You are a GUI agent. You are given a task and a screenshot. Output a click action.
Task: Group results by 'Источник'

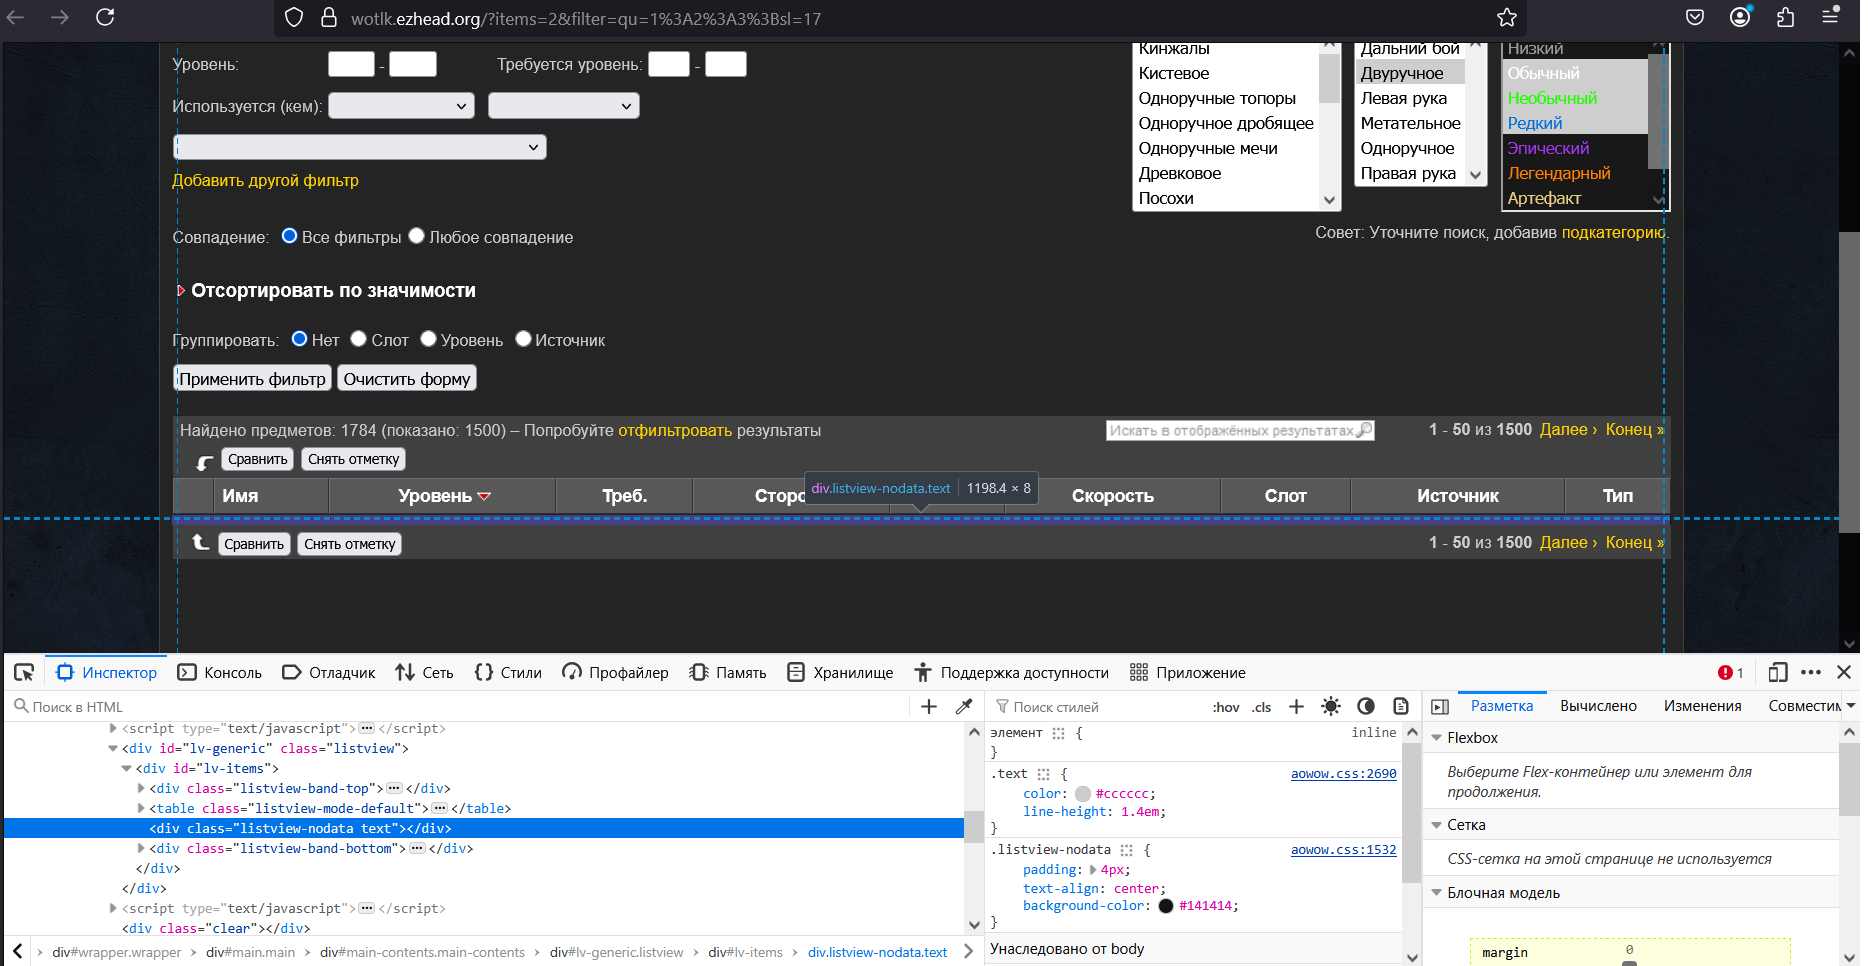pyautogui.click(x=523, y=339)
